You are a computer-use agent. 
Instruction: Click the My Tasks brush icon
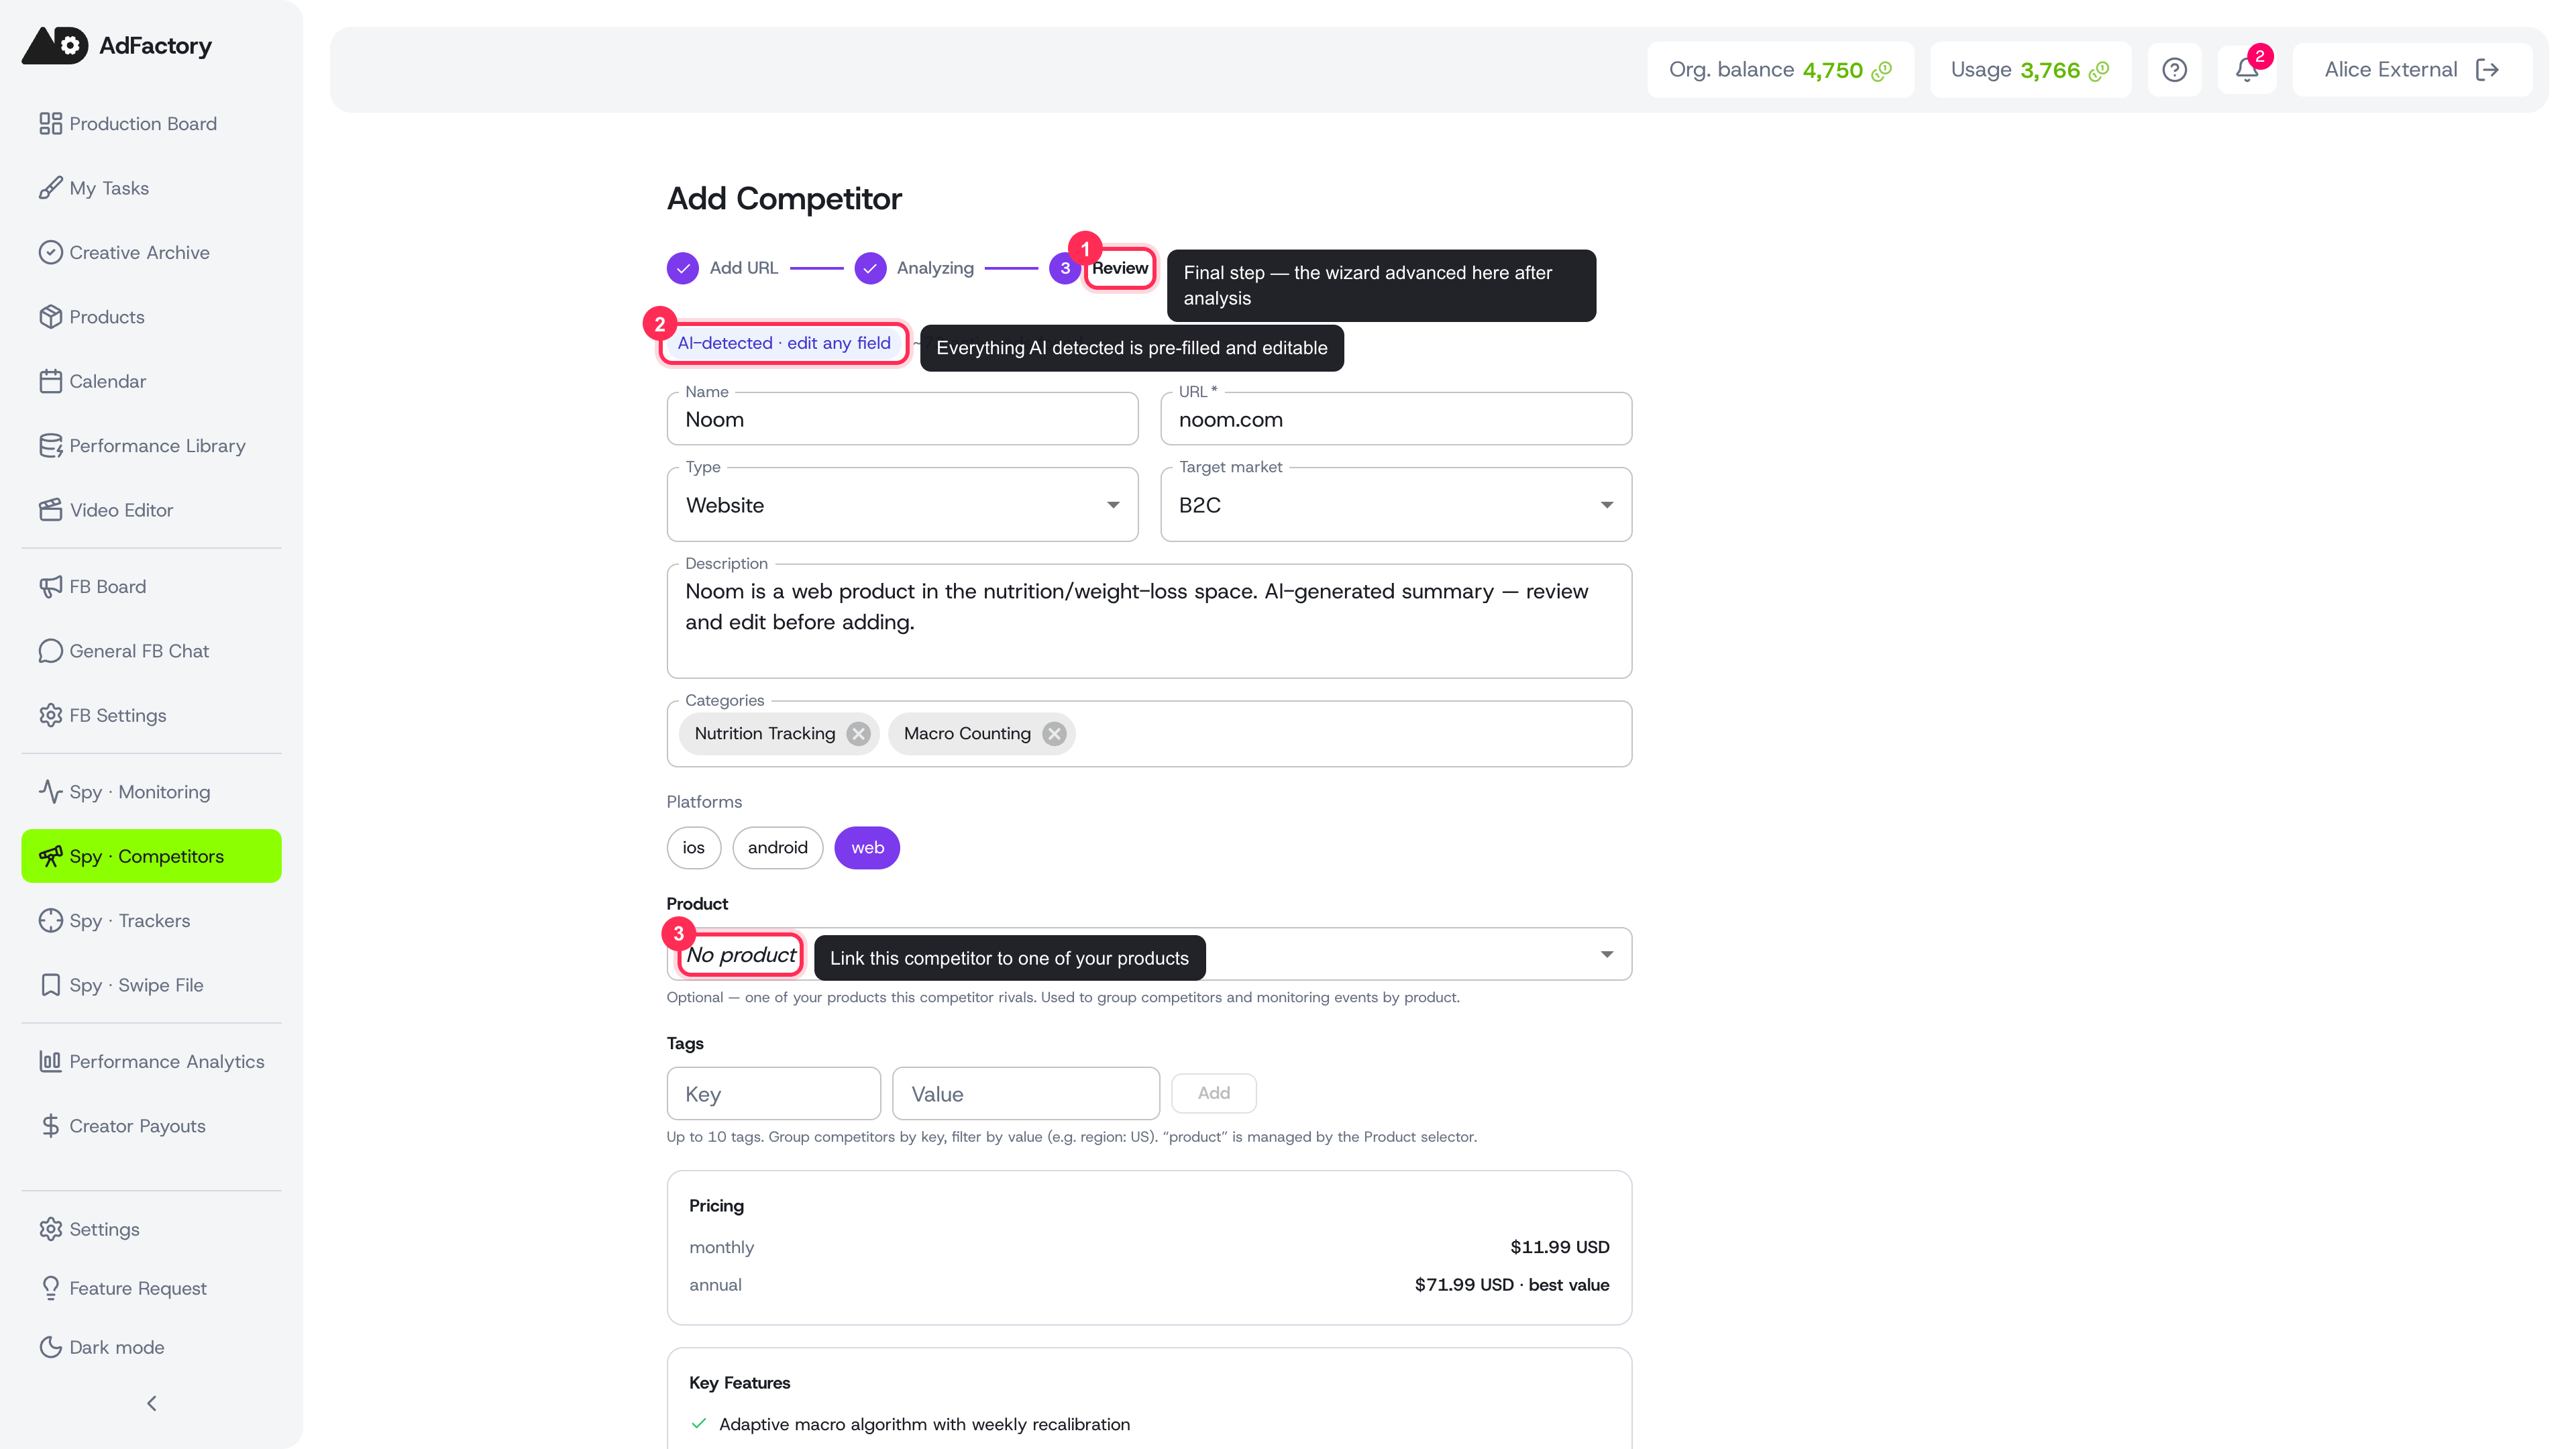pyautogui.click(x=50, y=188)
